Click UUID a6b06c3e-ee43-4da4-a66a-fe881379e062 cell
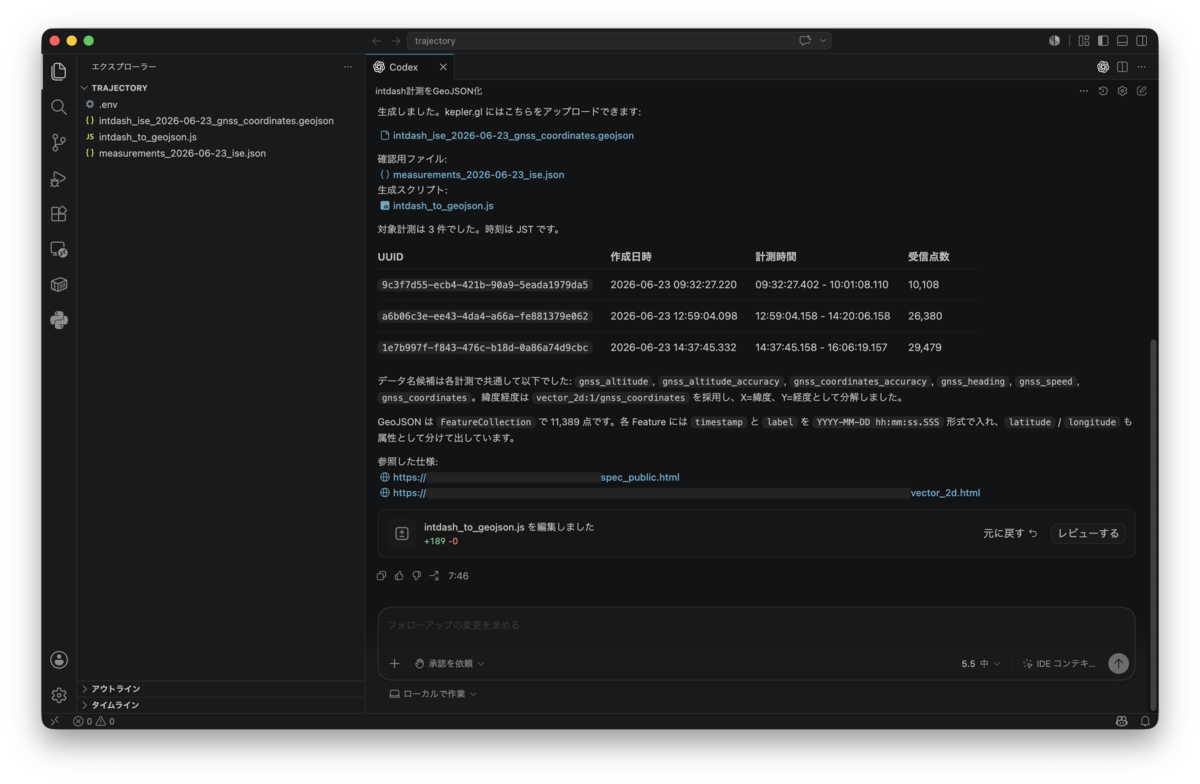 pos(485,316)
